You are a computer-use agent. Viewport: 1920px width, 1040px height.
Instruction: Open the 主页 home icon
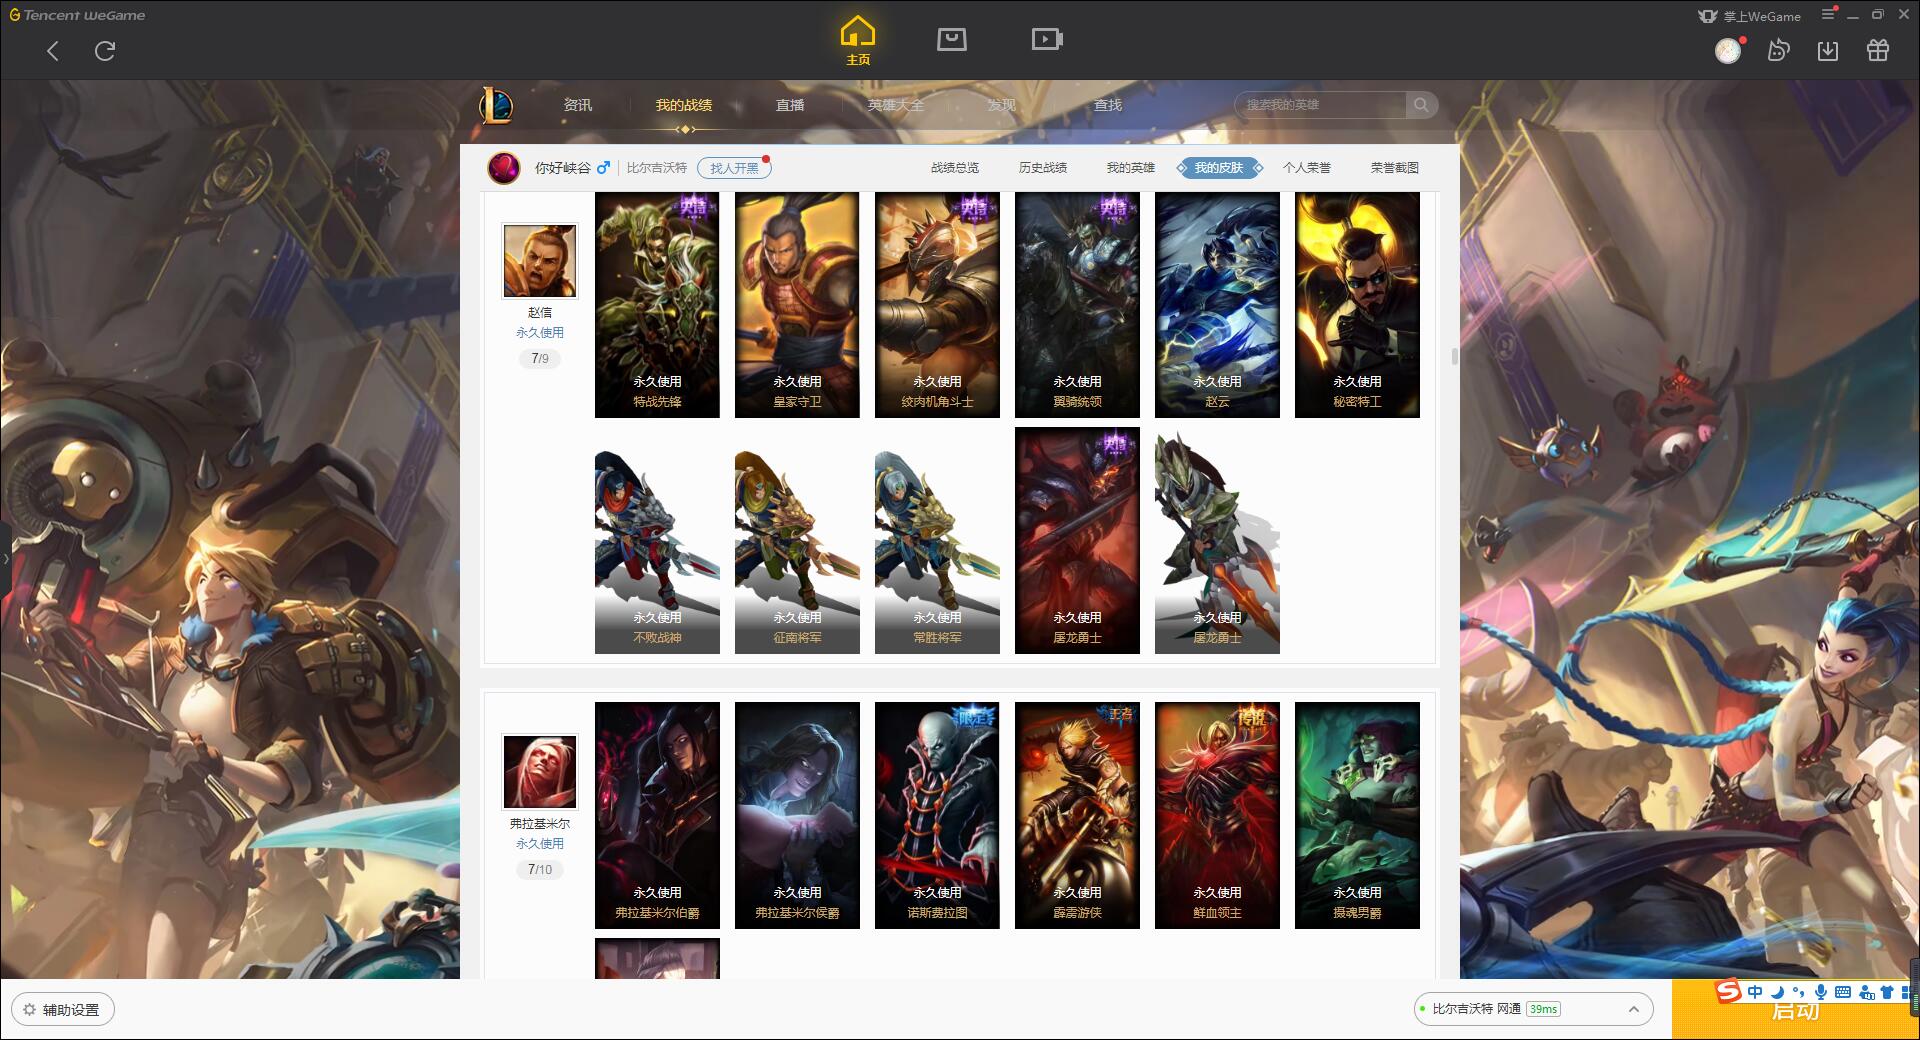pos(858,41)
